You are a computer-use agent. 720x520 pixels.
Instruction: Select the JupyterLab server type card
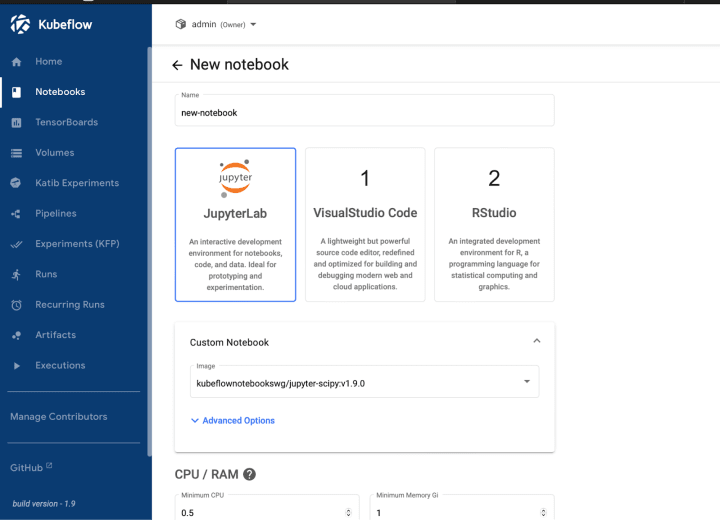pos(235,225)
